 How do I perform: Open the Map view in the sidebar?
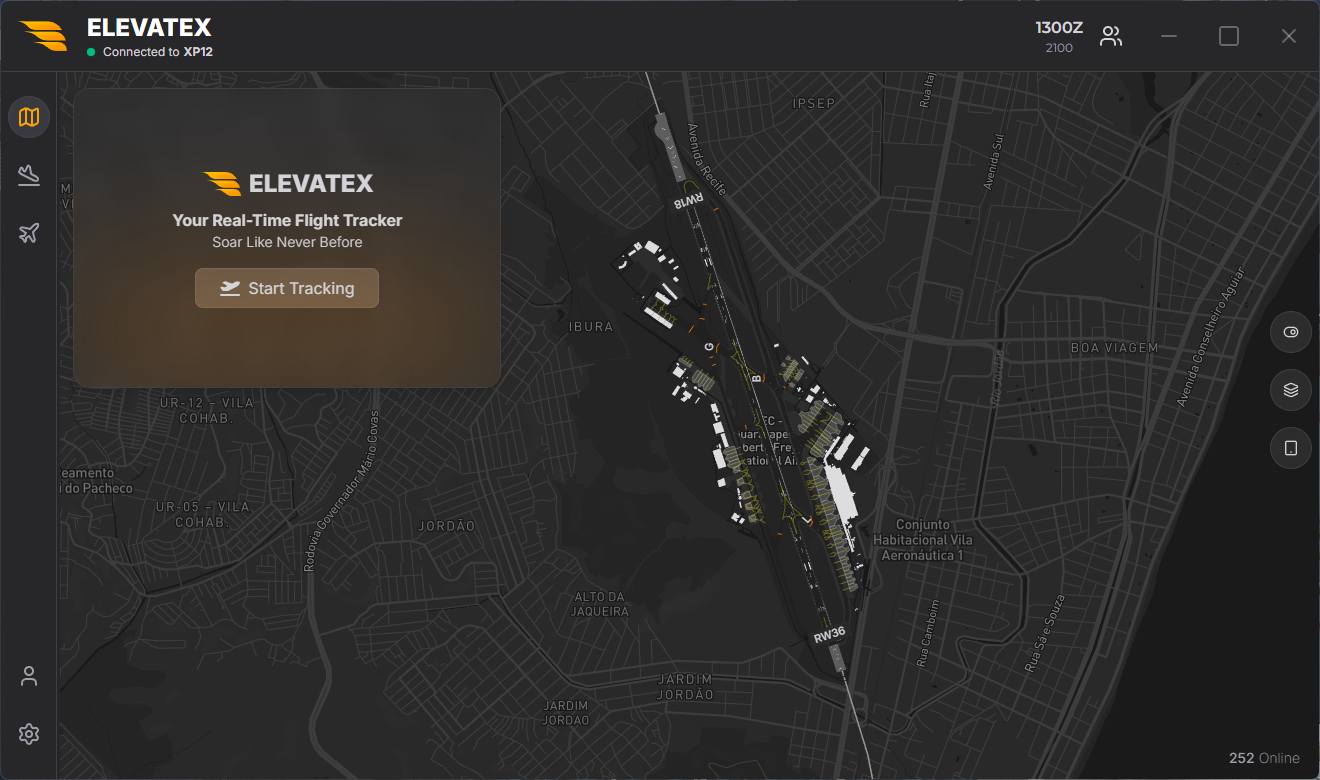(29, 117)
